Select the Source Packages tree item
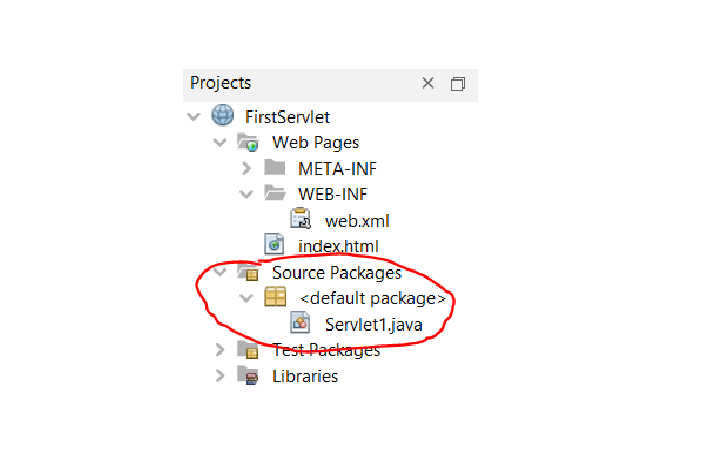Screen dimensions: 715x459 (x=336, y=272)
